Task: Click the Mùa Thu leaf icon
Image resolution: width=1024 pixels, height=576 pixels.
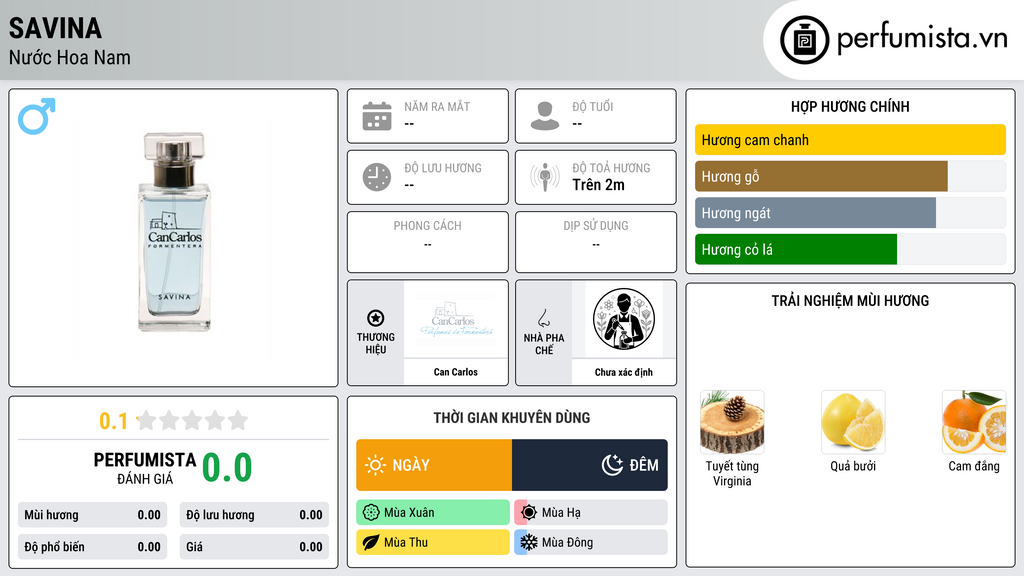Action: [371, 542]
